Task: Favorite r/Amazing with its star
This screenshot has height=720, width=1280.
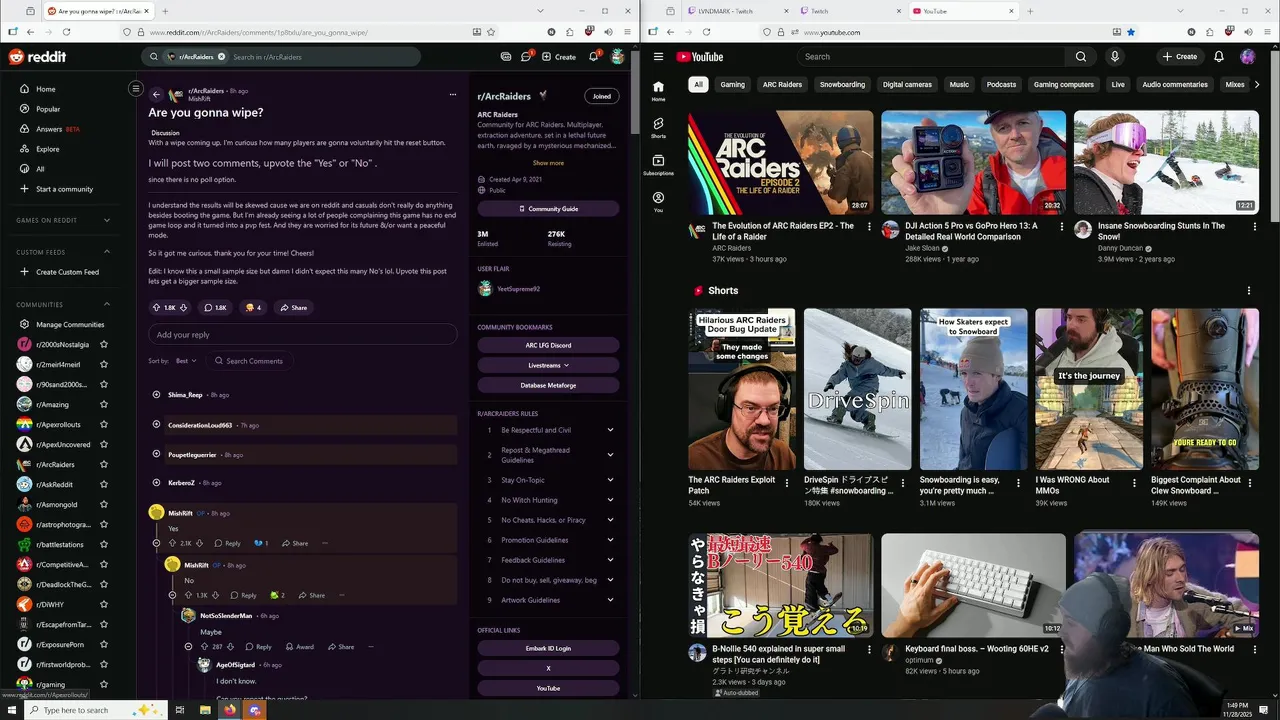Action: click(x=104, y=404)
